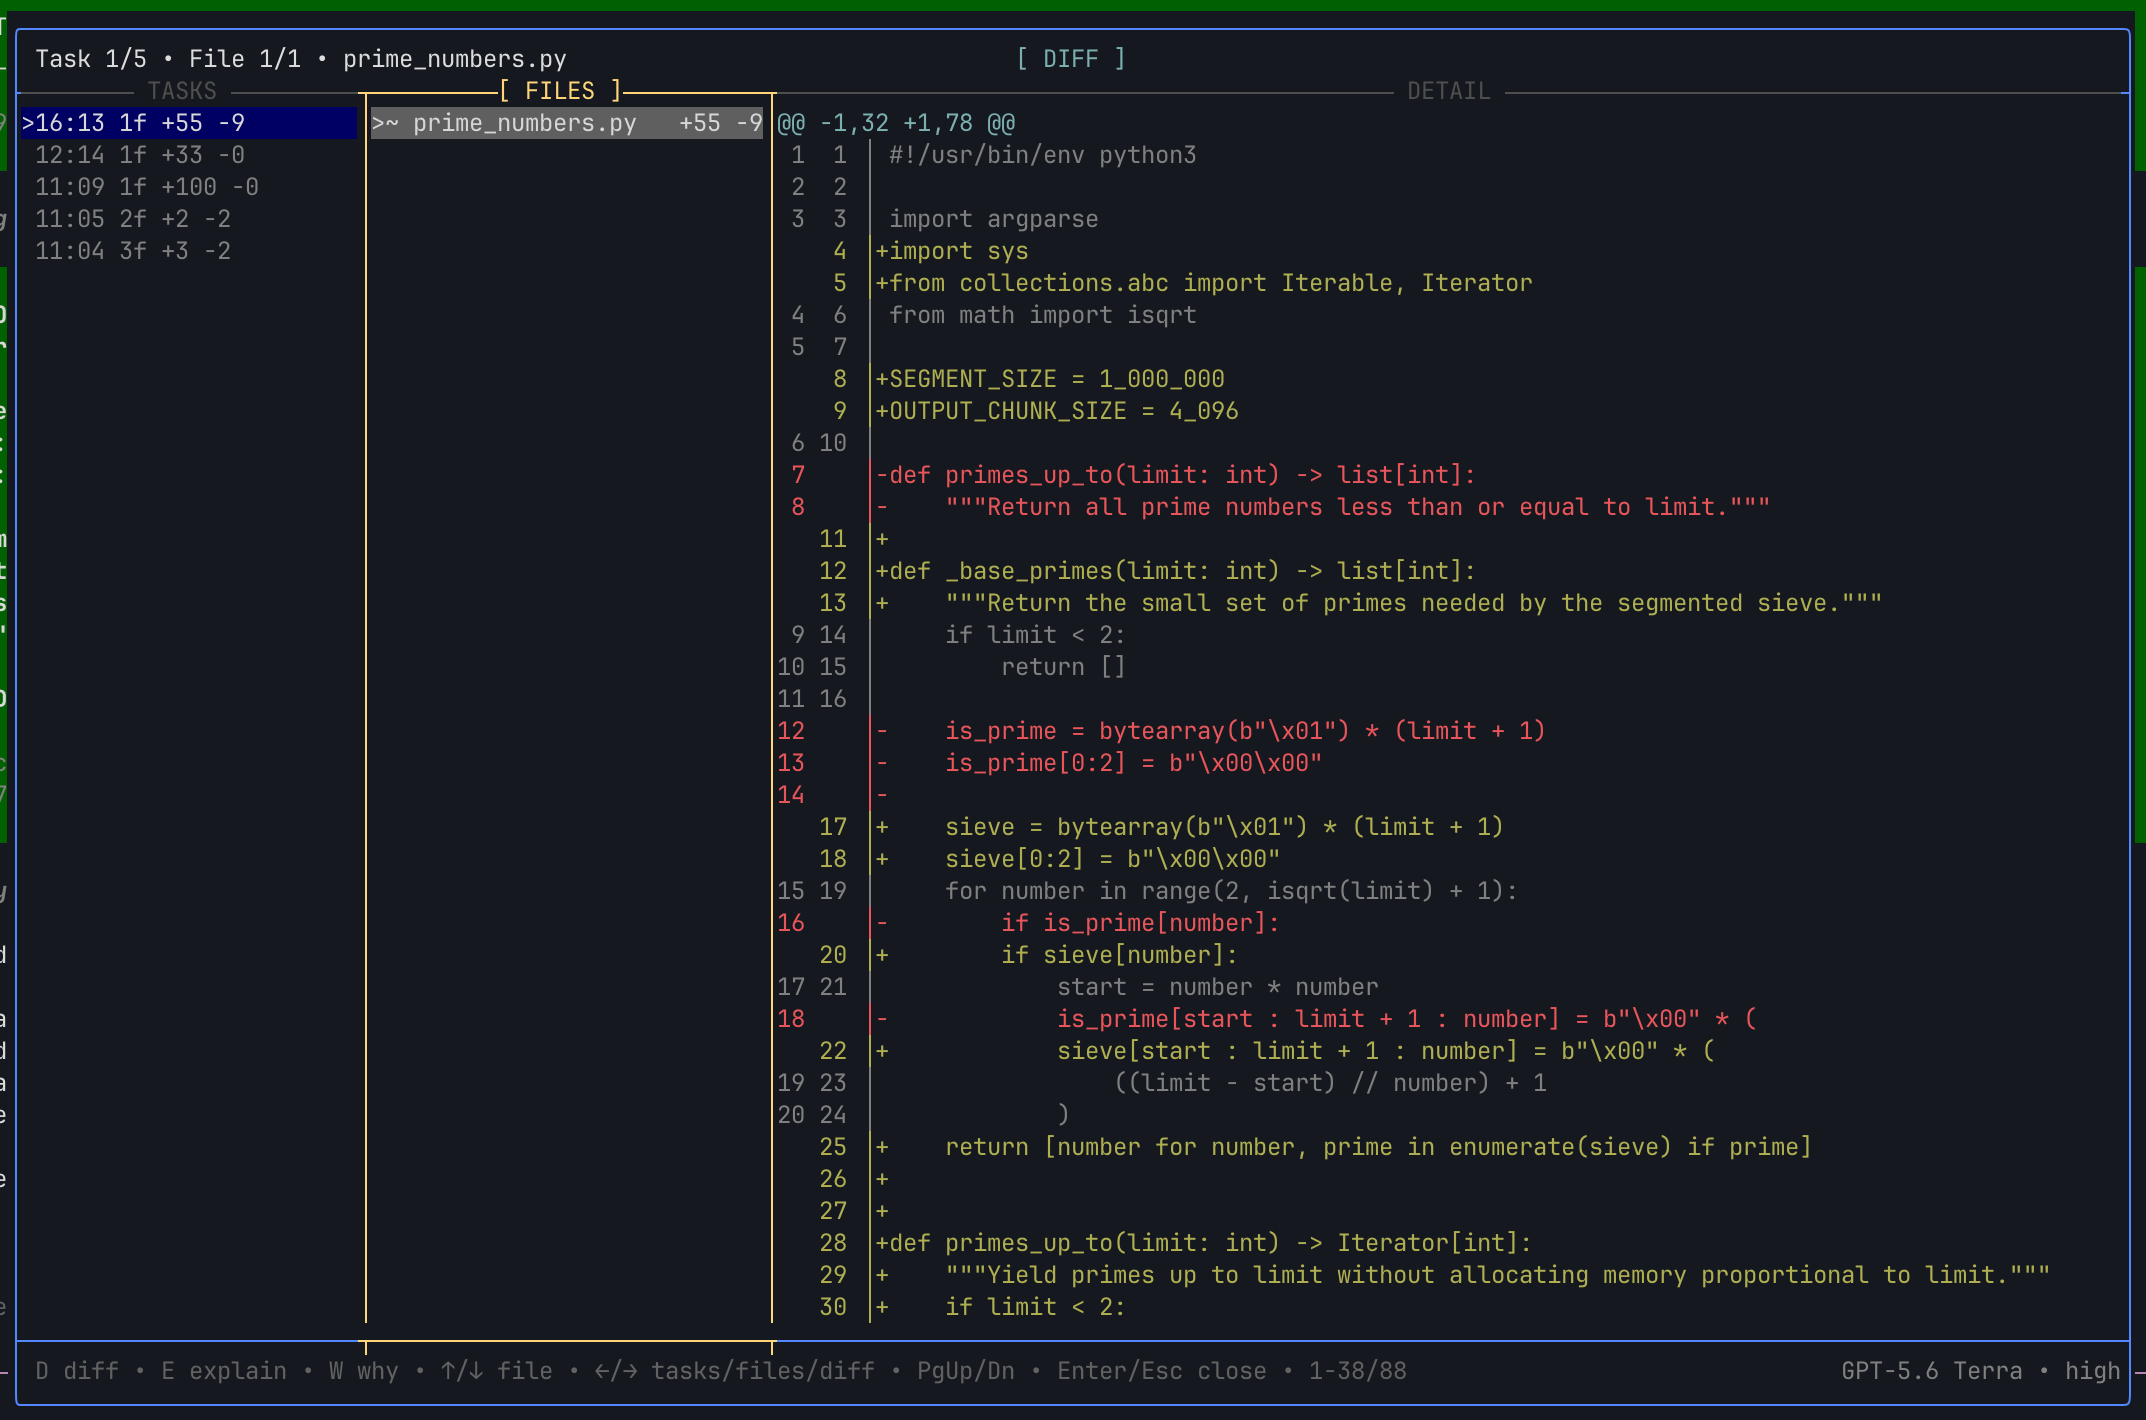Select task row 12:14 1f +33 -0
This screenshot has height=1420, width=2146.
click(x=139, y=155)
